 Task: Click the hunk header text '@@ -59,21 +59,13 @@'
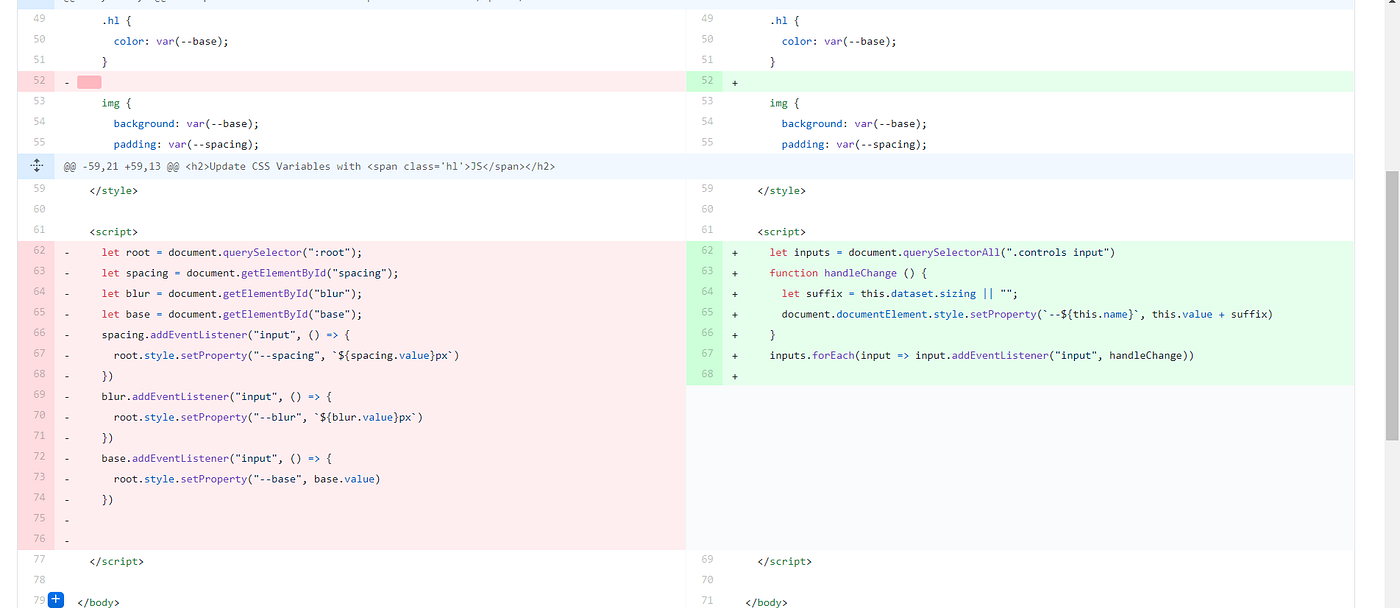pos(120,167)
